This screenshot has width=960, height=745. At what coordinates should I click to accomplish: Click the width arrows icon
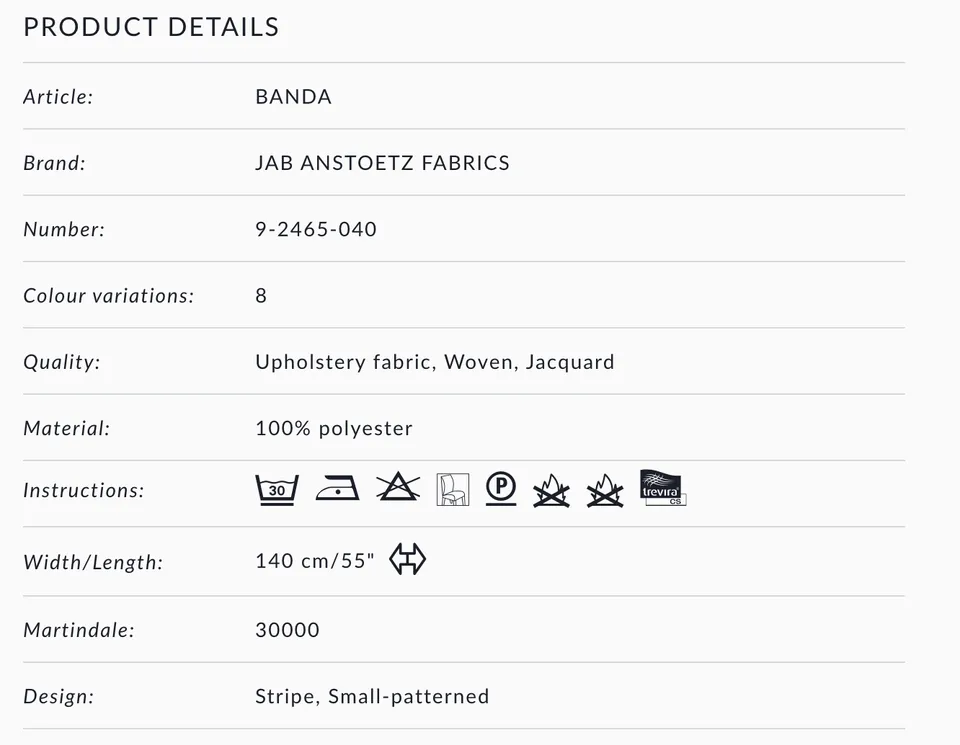click(x=407, y=559)
